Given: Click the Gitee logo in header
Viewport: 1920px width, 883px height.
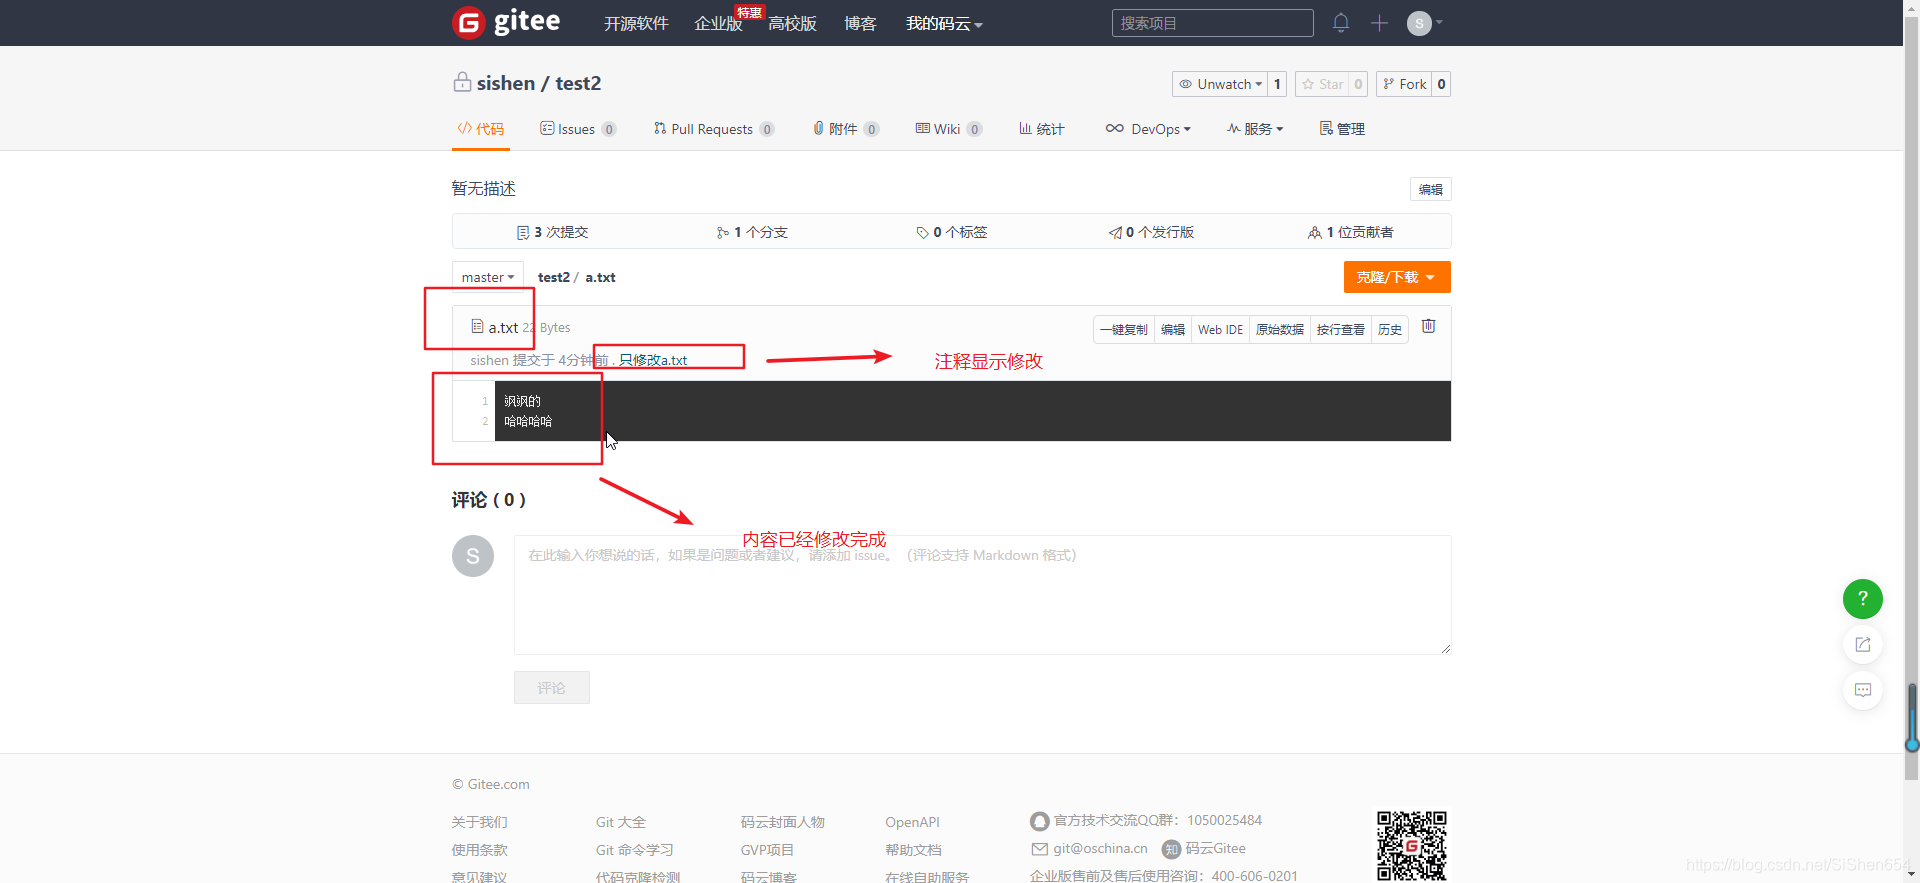Looking at the screenshot, I should (x=506, y=22).
